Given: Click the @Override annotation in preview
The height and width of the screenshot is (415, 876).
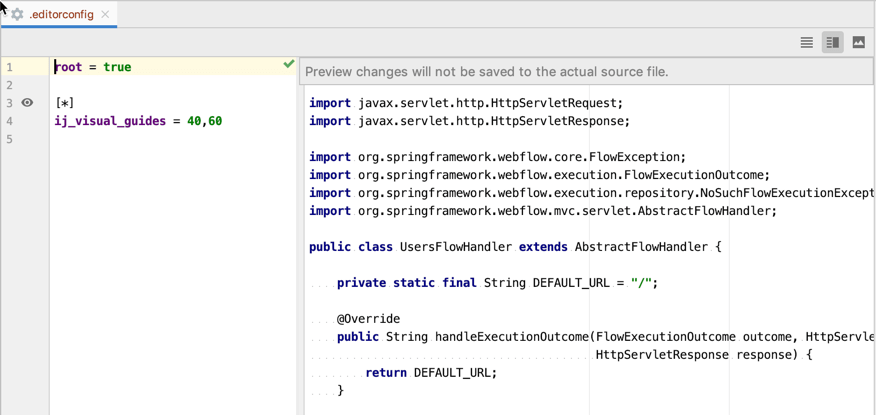Looking at the screenshot, I should tap(368, 319).
